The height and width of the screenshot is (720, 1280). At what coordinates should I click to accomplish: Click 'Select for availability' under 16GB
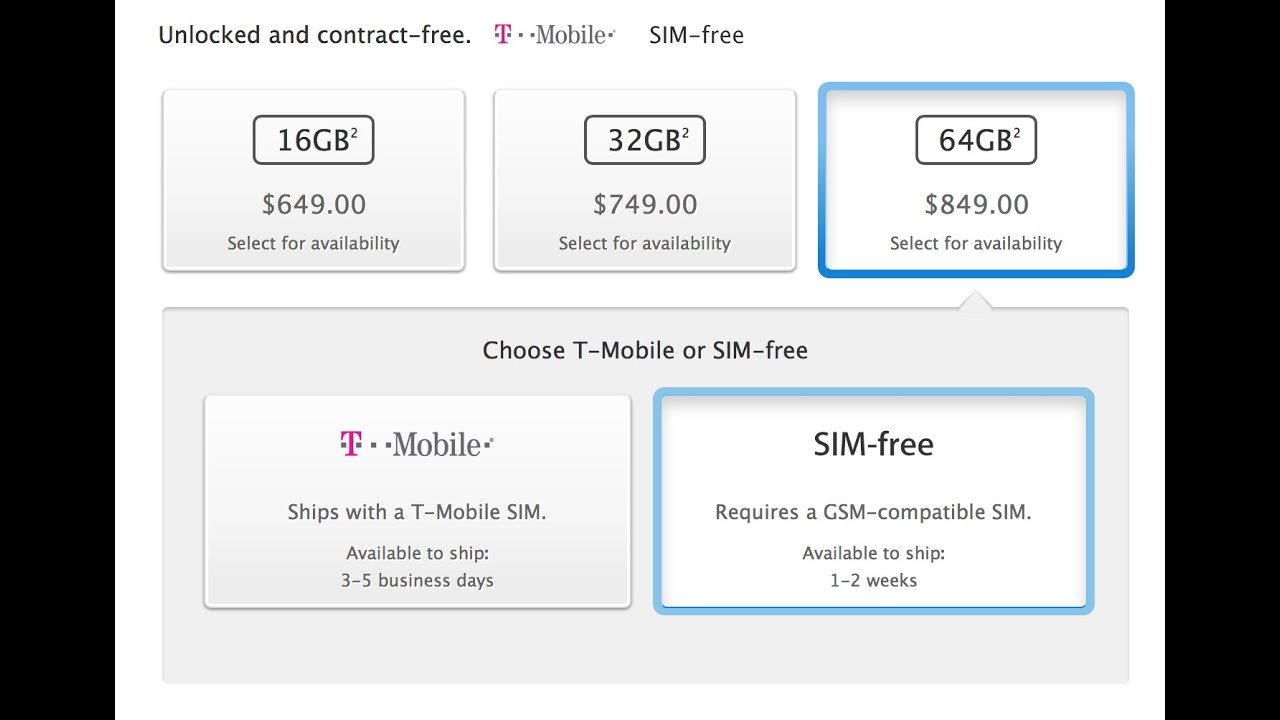point(313,243)
